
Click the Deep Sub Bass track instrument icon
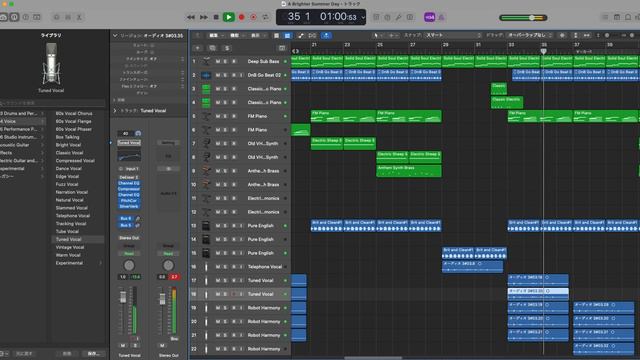click(x=206, y=61)
